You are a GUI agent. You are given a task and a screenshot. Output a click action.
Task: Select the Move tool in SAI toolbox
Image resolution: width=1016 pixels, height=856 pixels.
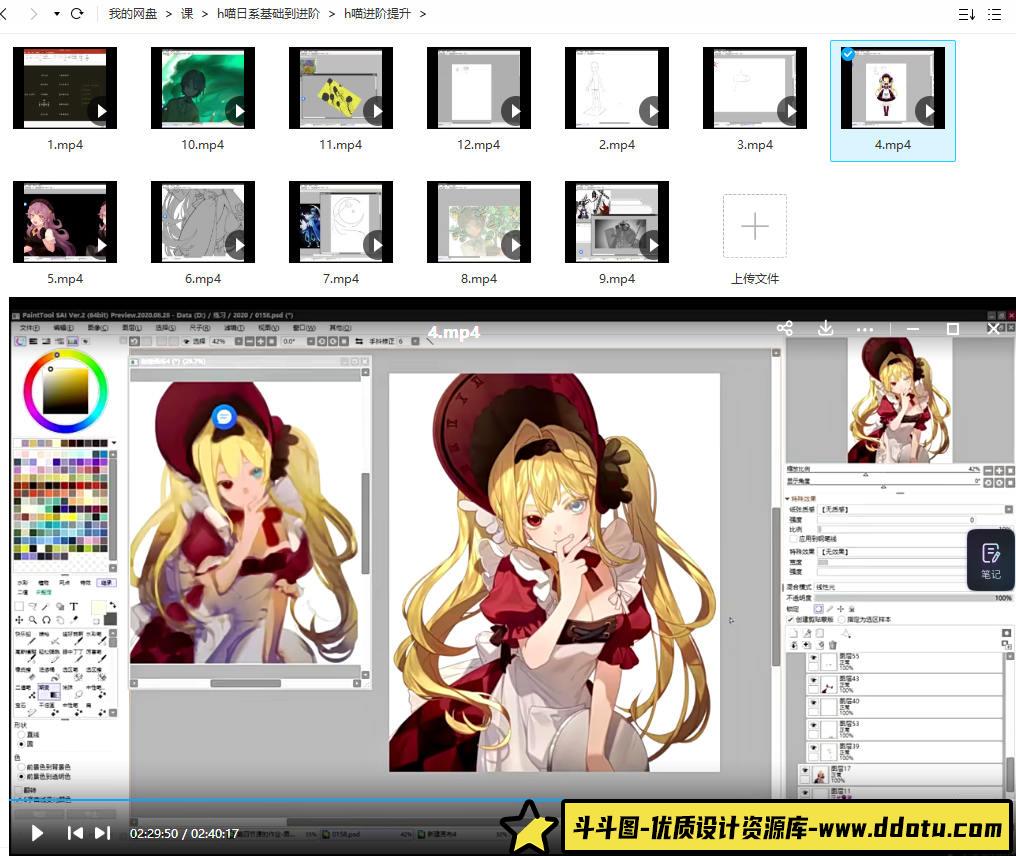click(x=19, y=620)
